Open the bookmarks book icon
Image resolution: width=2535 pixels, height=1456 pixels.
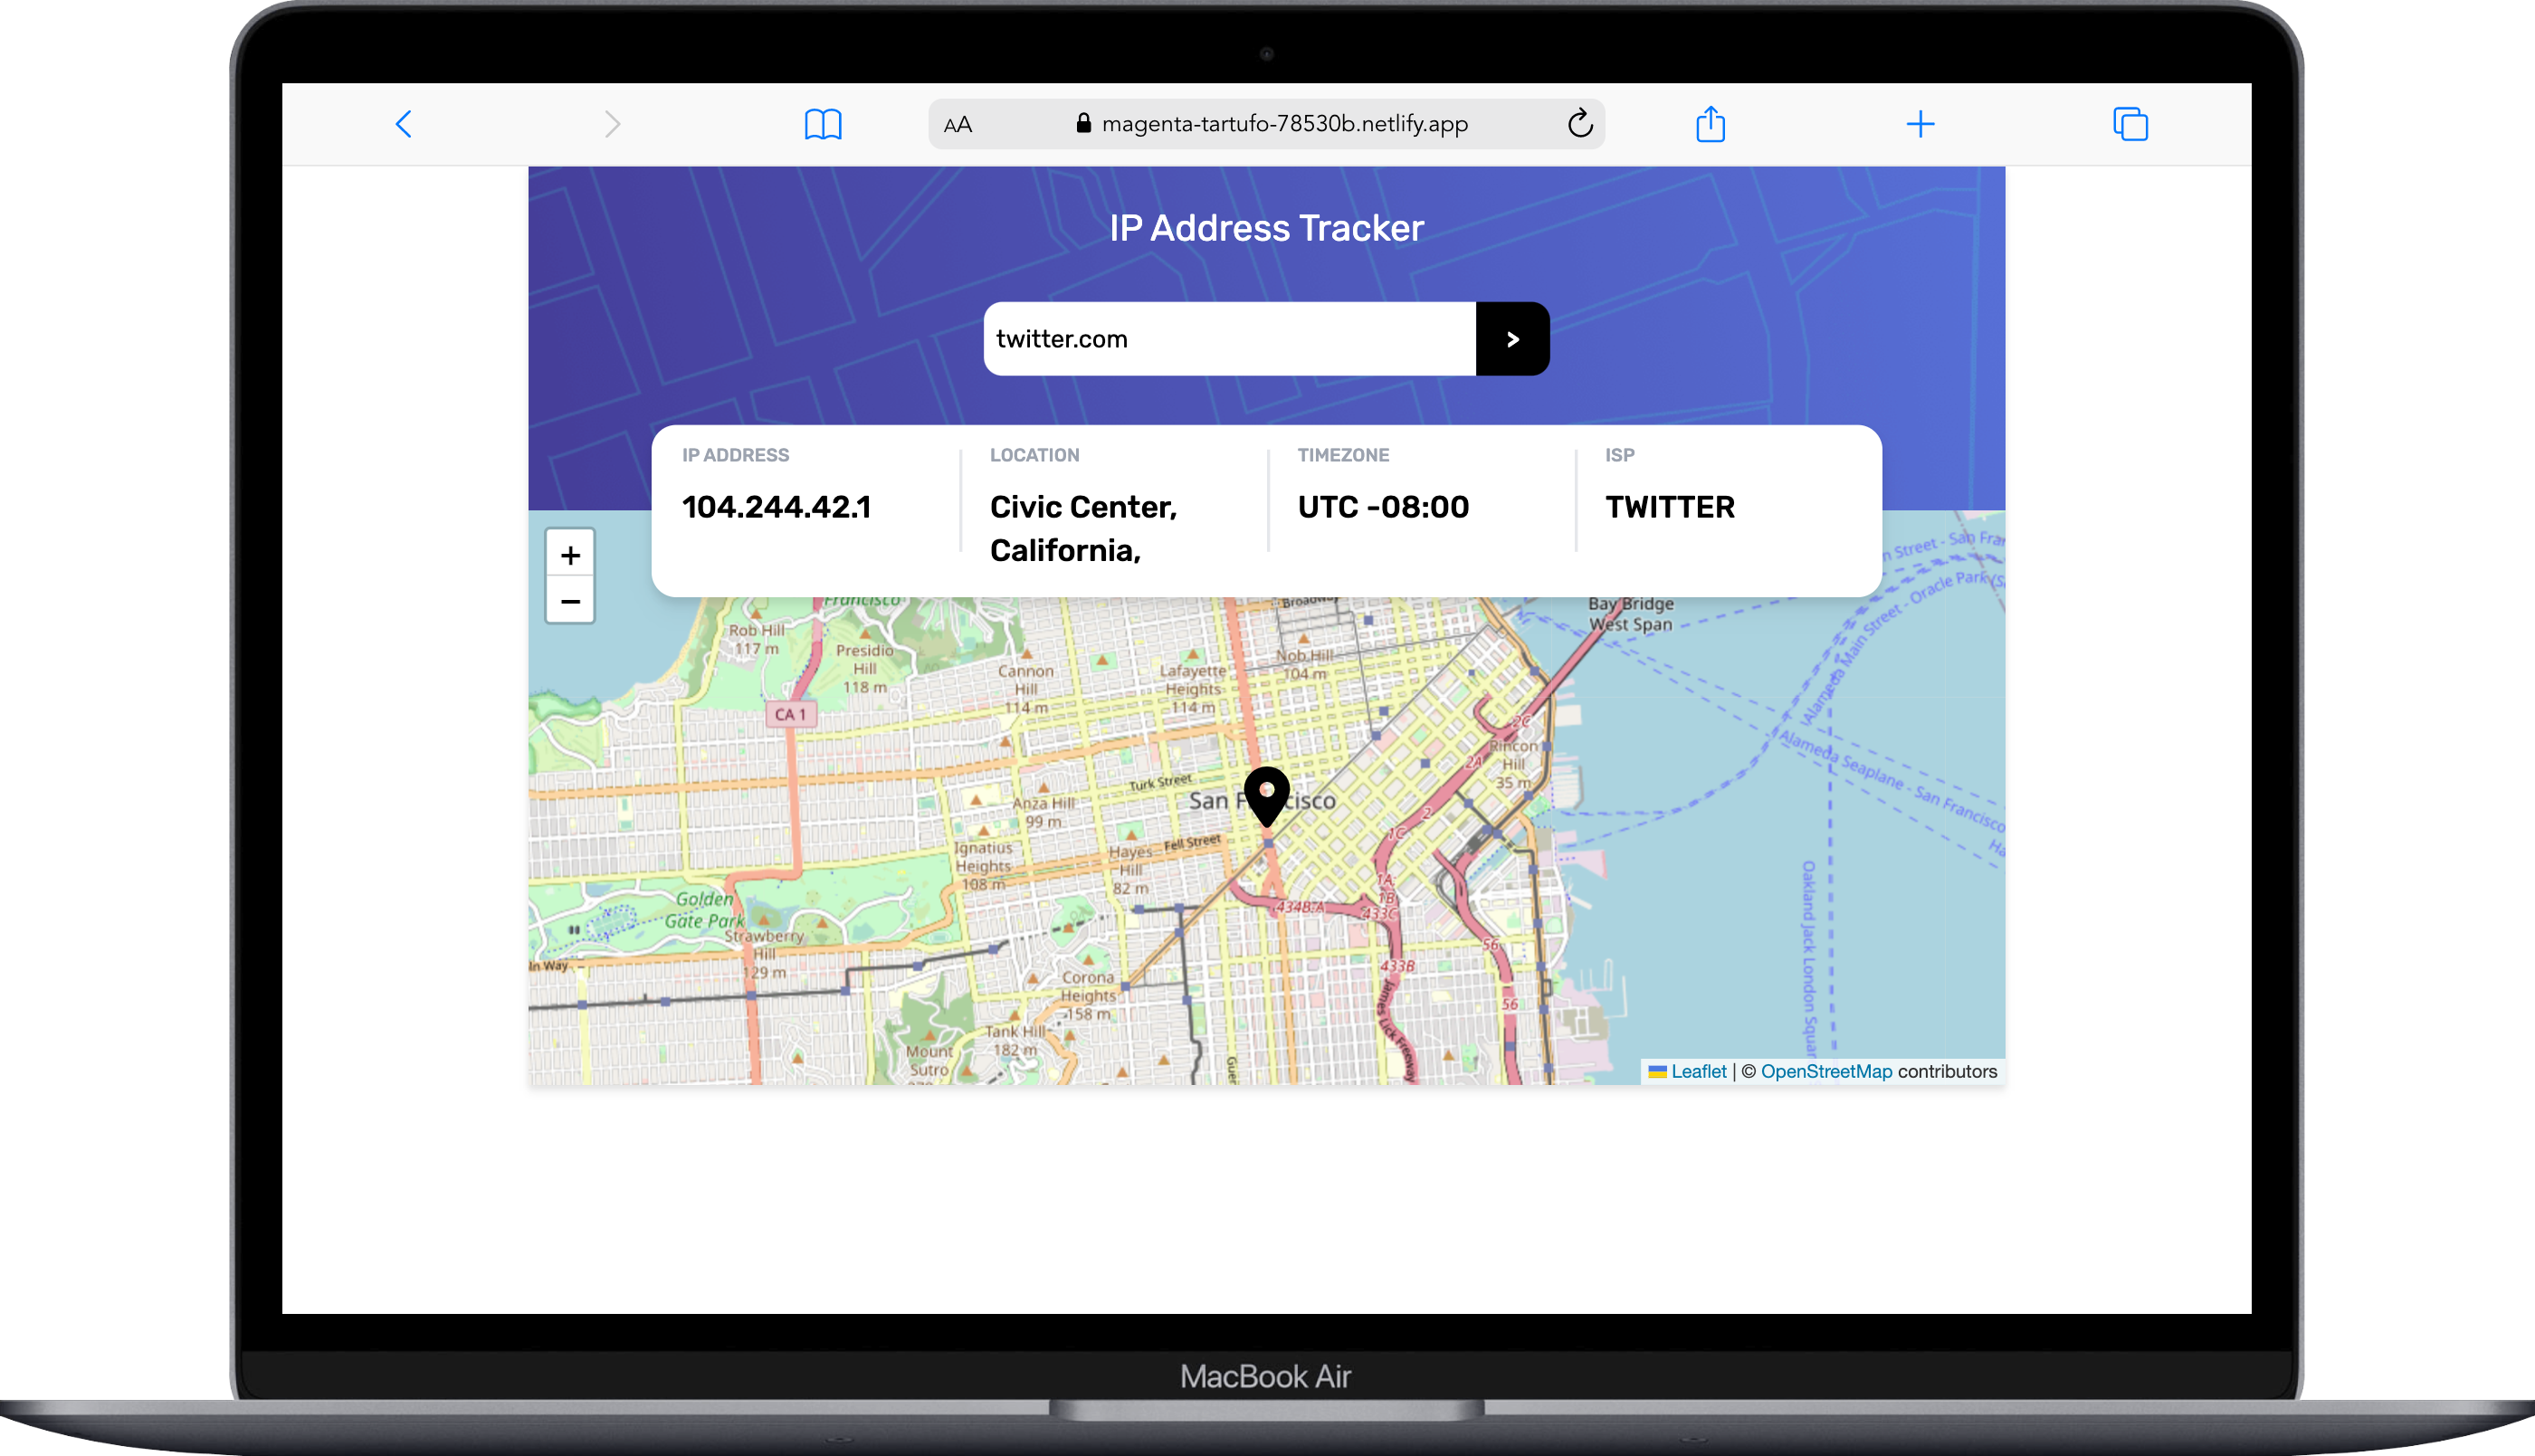pos(823,124)
